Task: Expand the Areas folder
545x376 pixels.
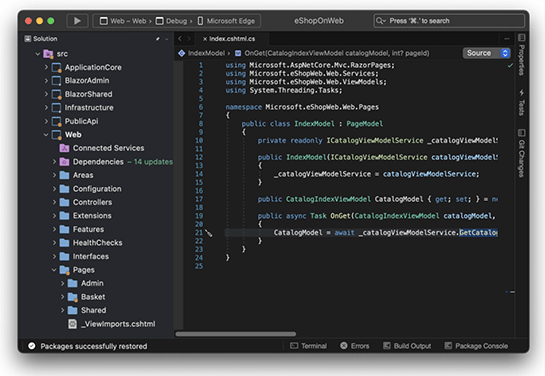Action: [54, 175]
